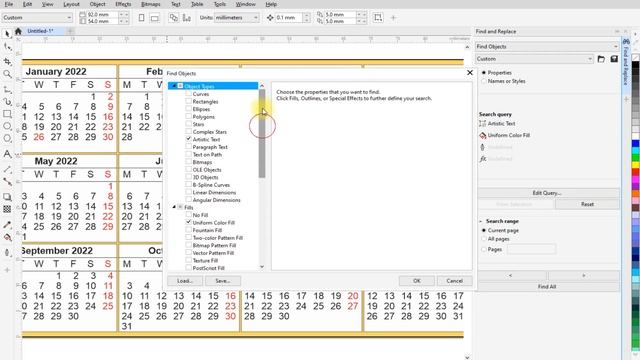Check the Ellipses object type
This screenshot has width=640, height=360.
189,109
